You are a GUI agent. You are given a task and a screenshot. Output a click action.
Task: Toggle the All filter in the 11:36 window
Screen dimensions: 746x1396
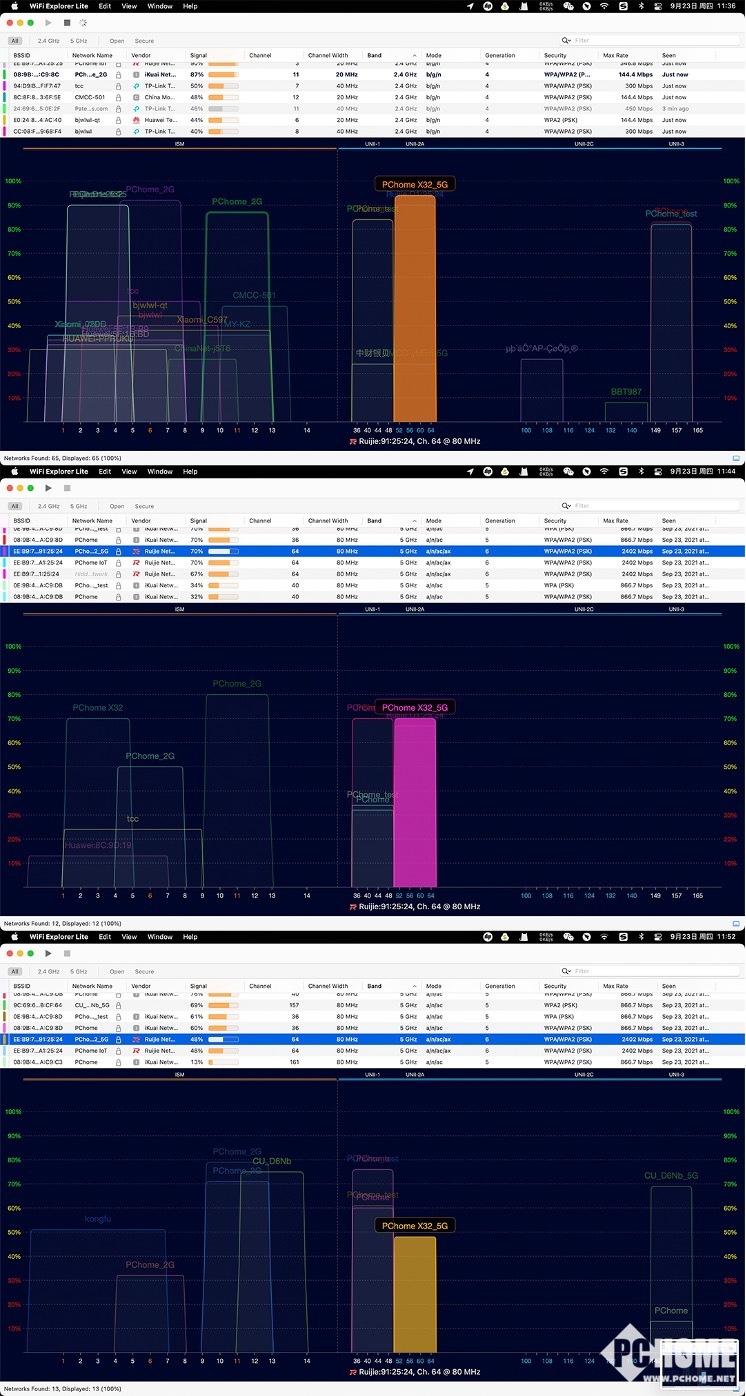tap(15, 41)
